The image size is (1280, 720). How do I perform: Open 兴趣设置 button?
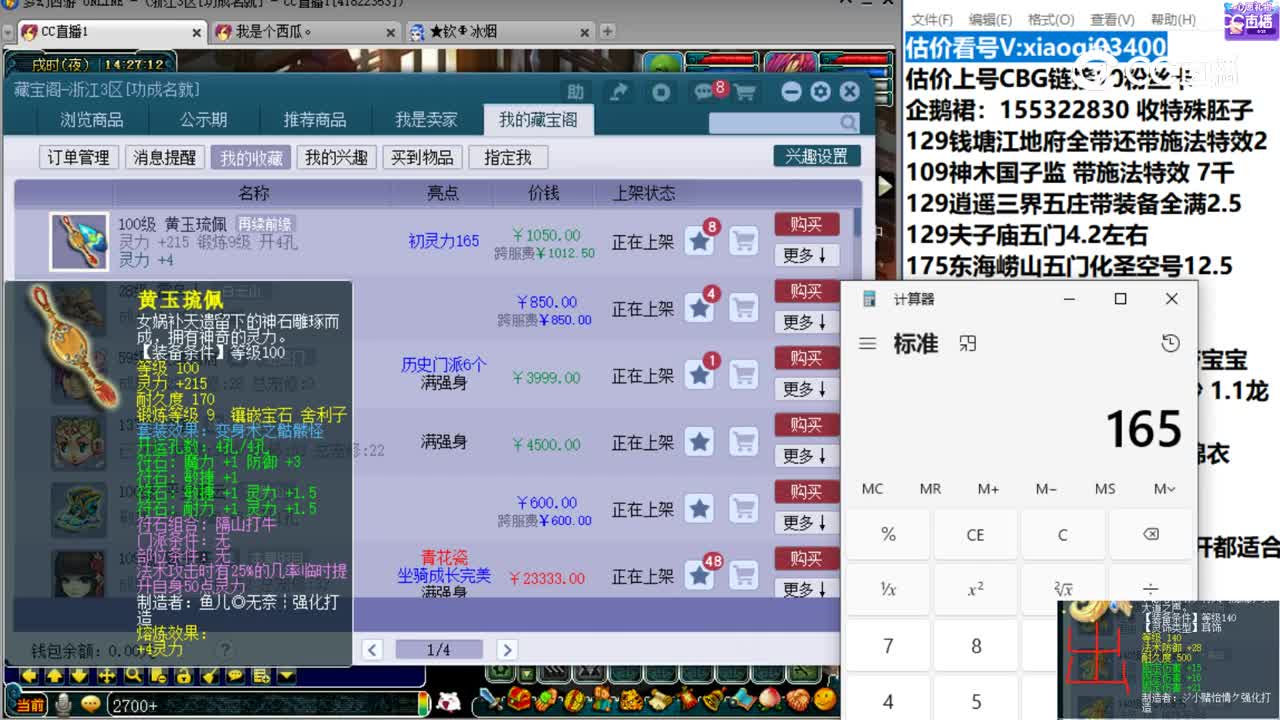[816, 157]
